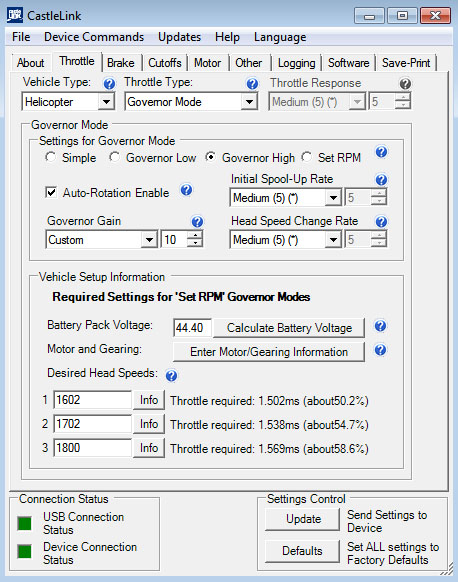458x582 pixels.
Task: Expand the Vehicle Type dropdown
Action: pos(106,101)
